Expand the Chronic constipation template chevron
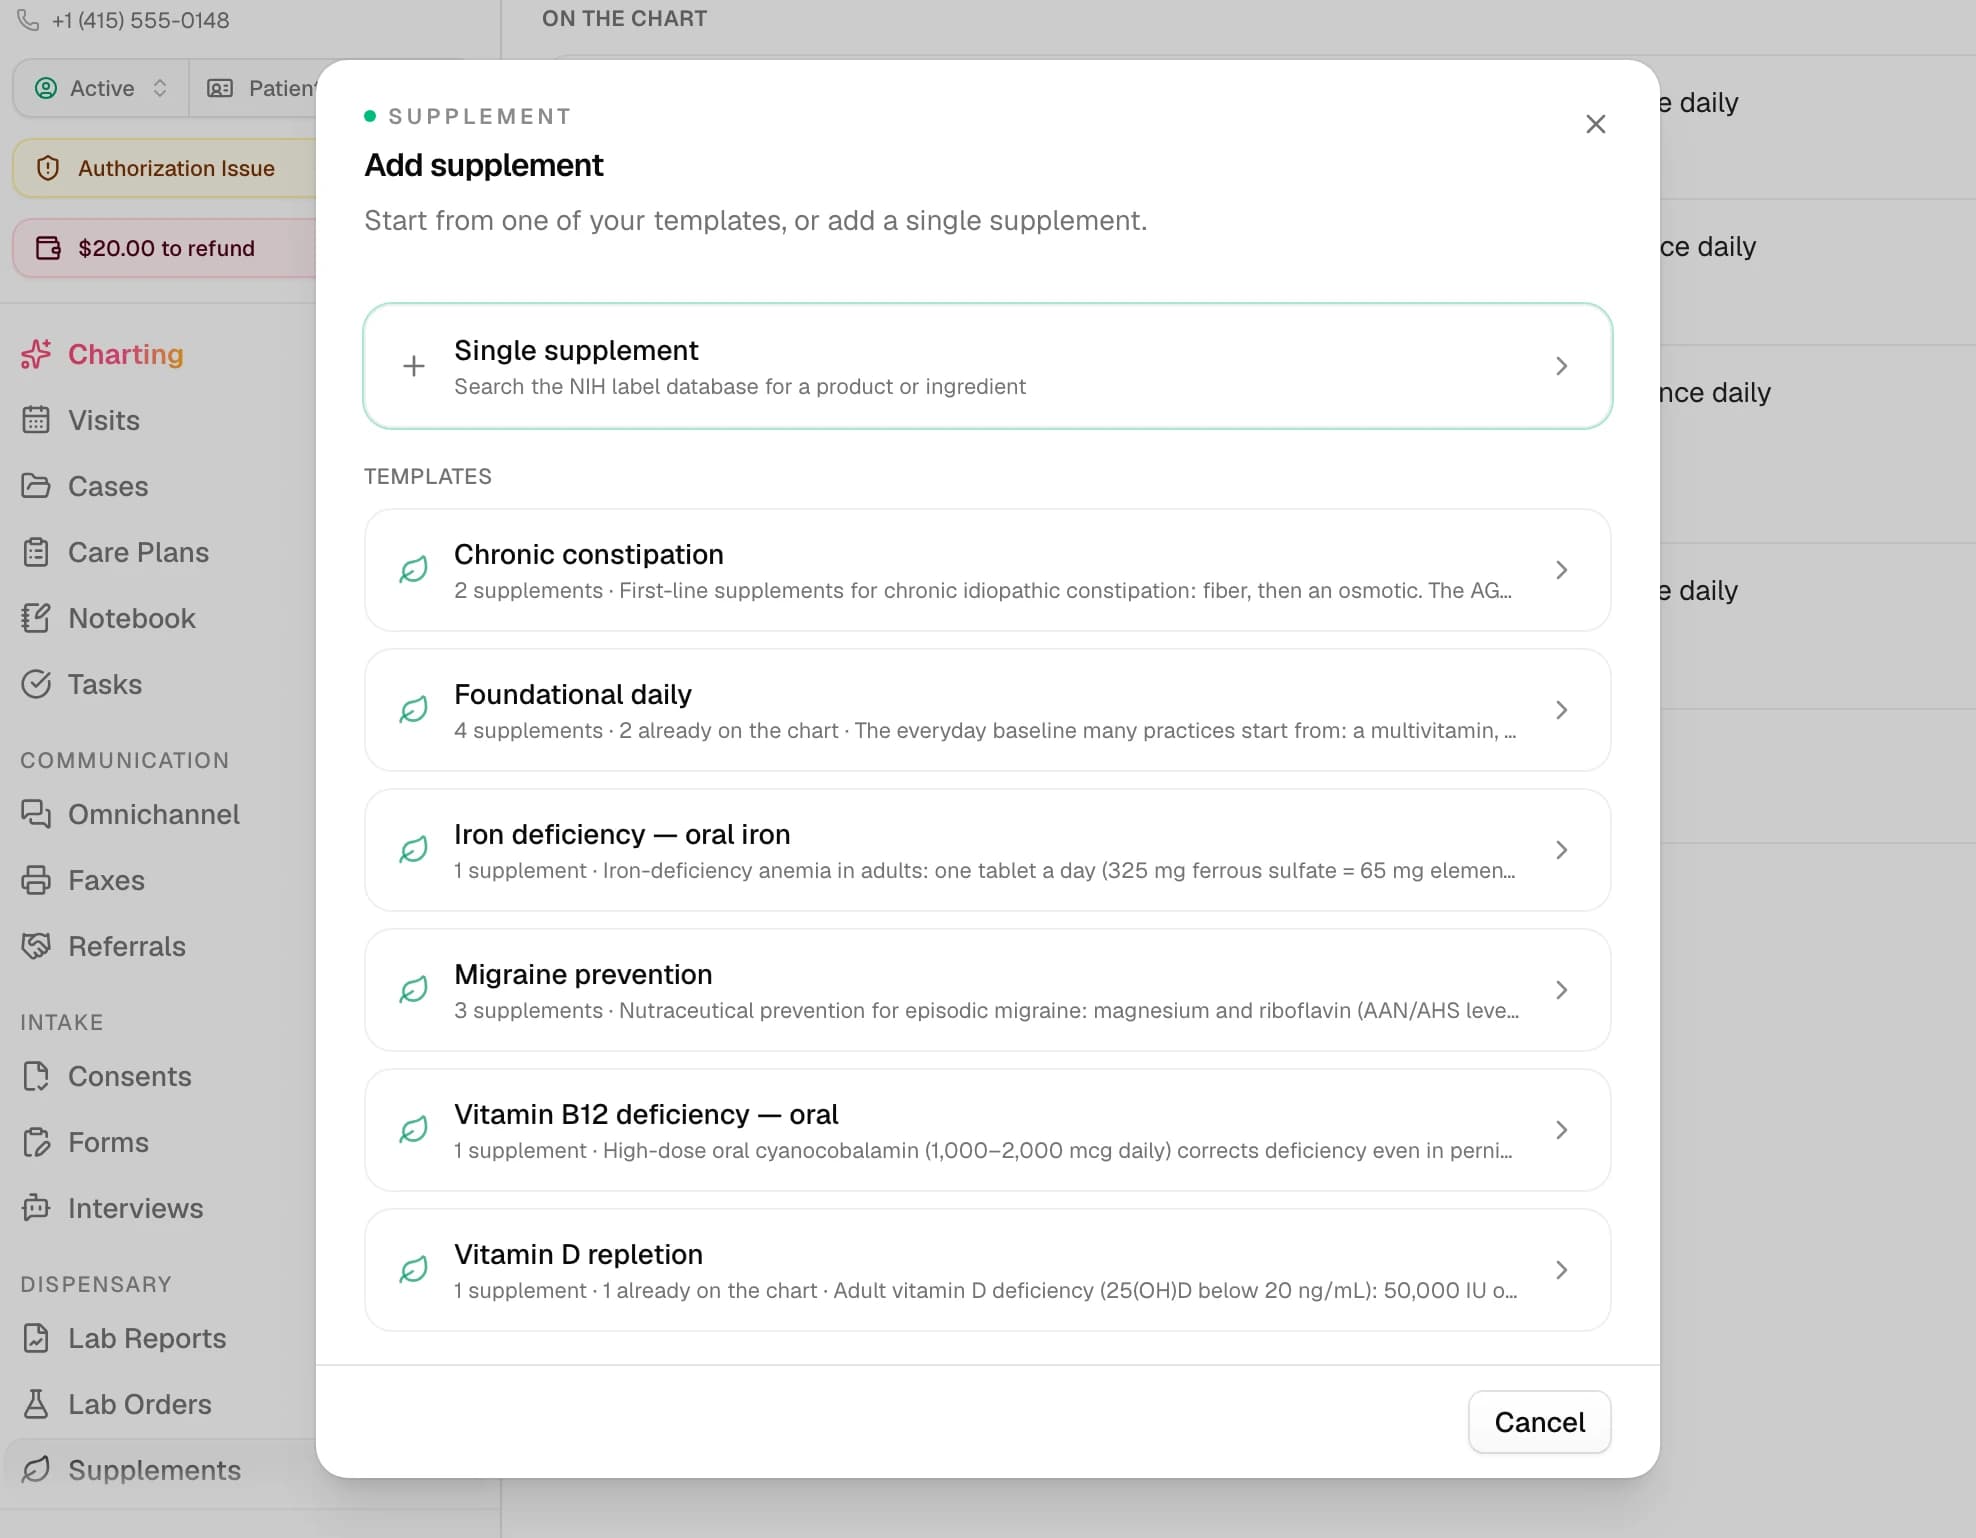Screen dimensions: 1976x1538 [1561, 570]
